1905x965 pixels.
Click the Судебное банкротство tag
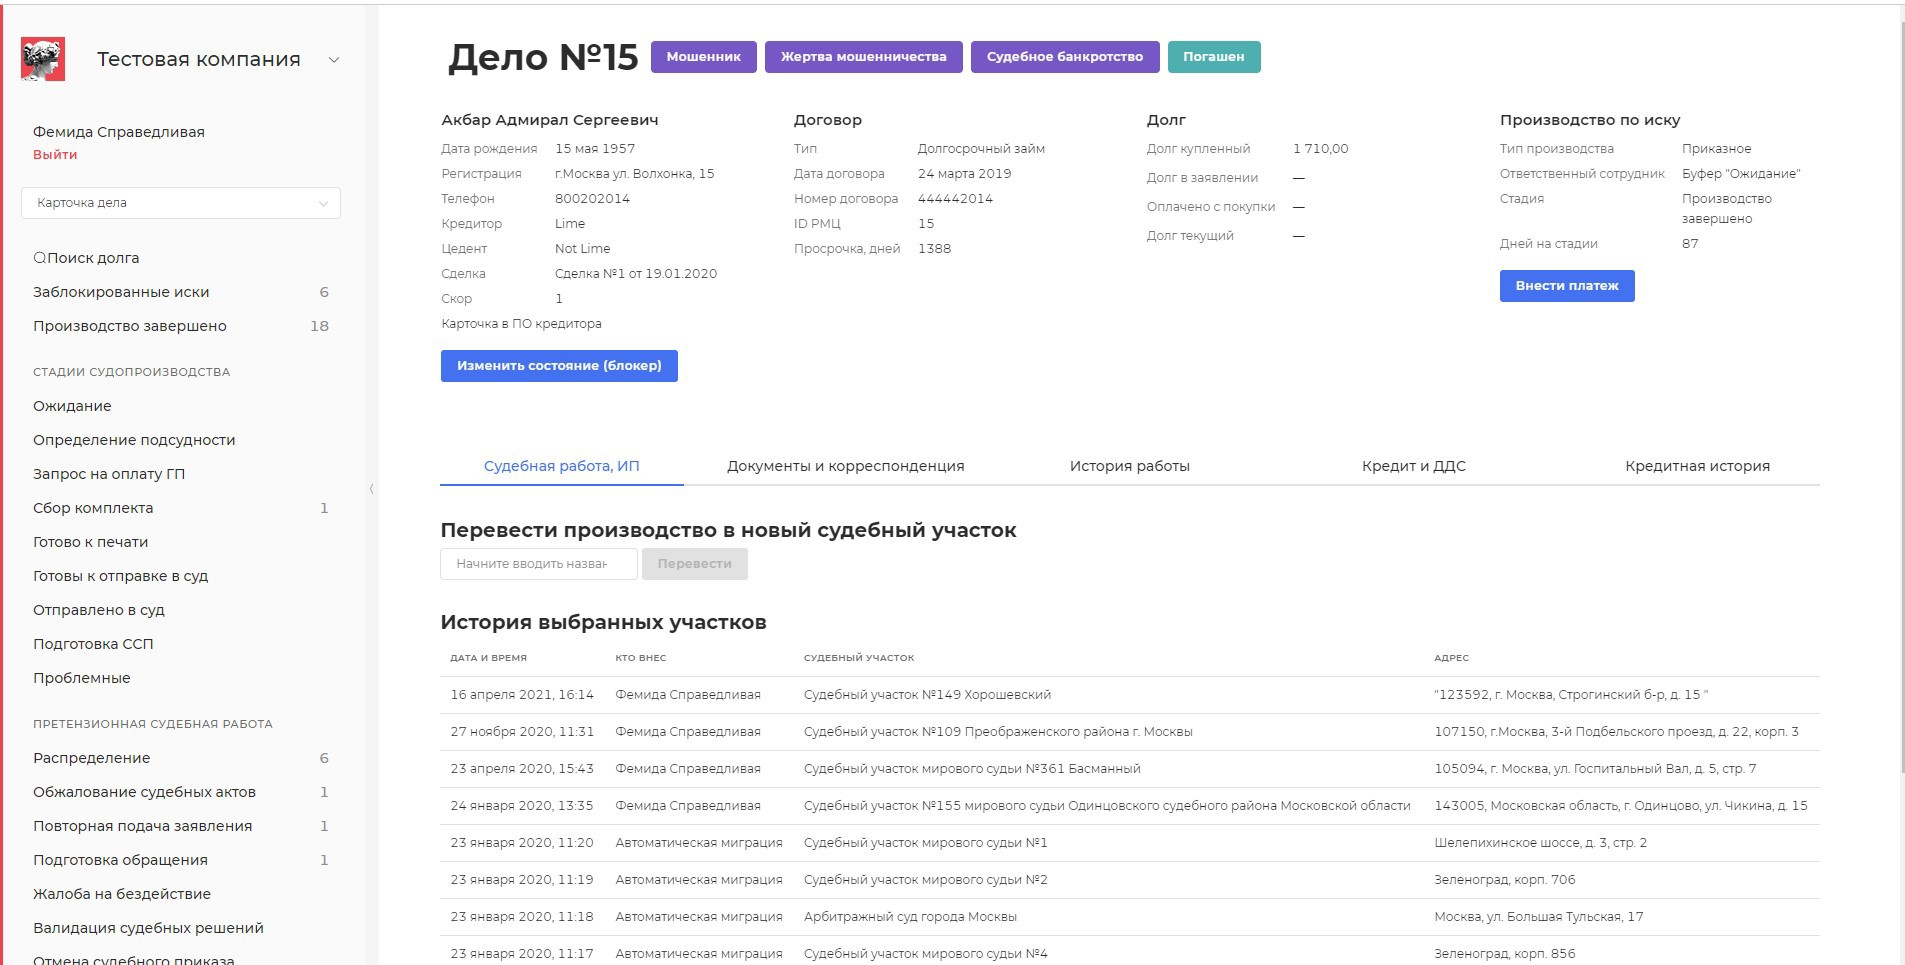tap(1064, 57)
